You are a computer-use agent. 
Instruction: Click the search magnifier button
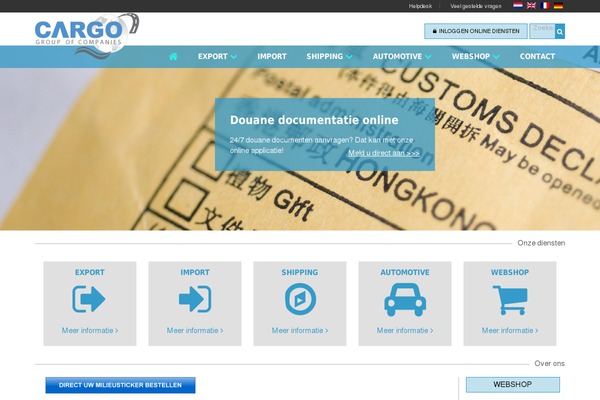pyautogui.click(x=560, y=32)
